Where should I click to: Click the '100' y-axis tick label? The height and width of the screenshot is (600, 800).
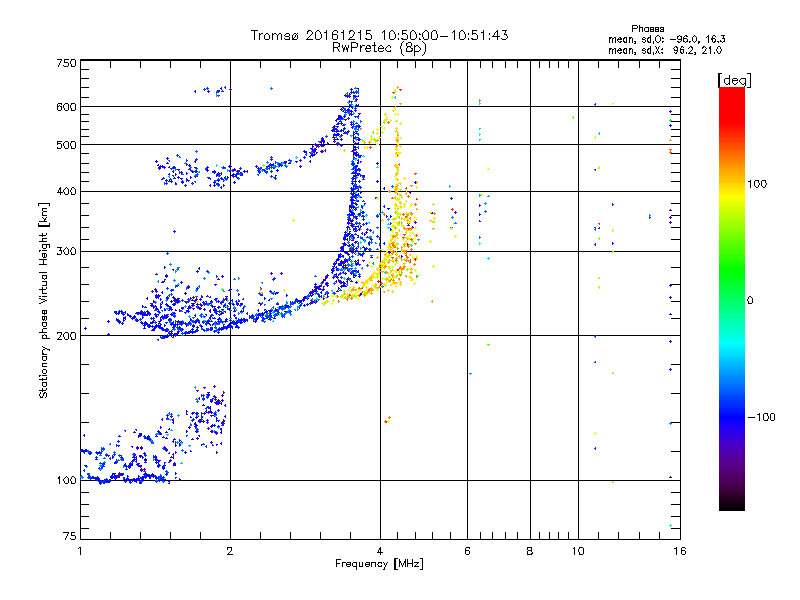coord(67,480)
